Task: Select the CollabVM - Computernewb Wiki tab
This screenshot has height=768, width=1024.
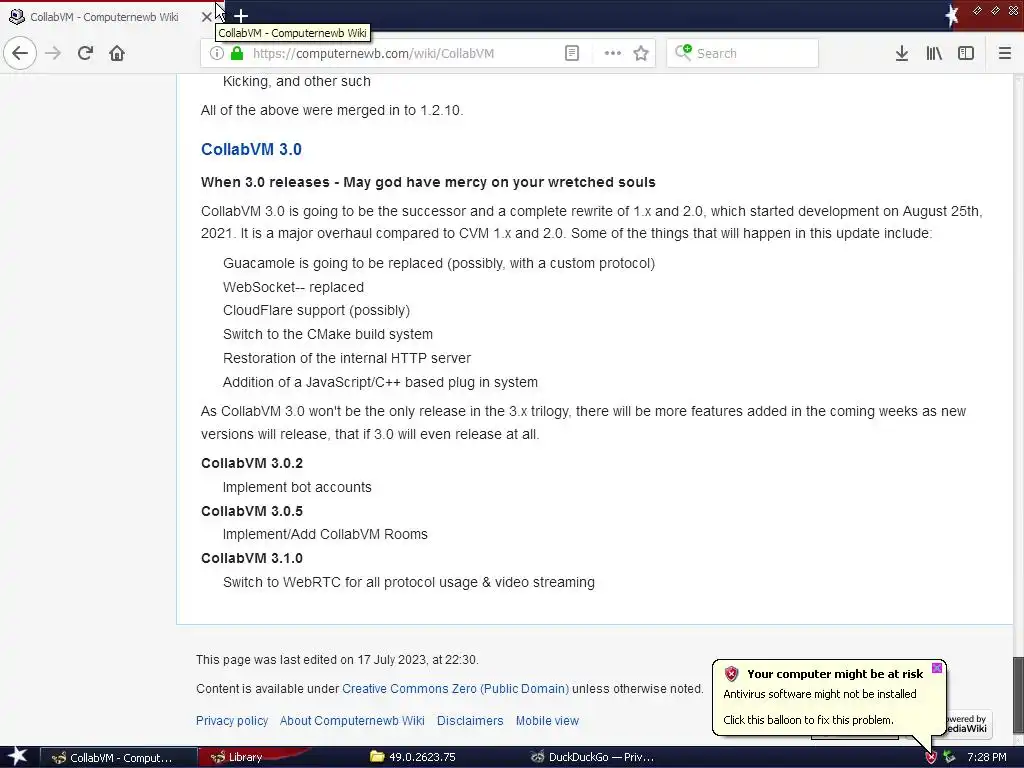Action: click(104, 16)
